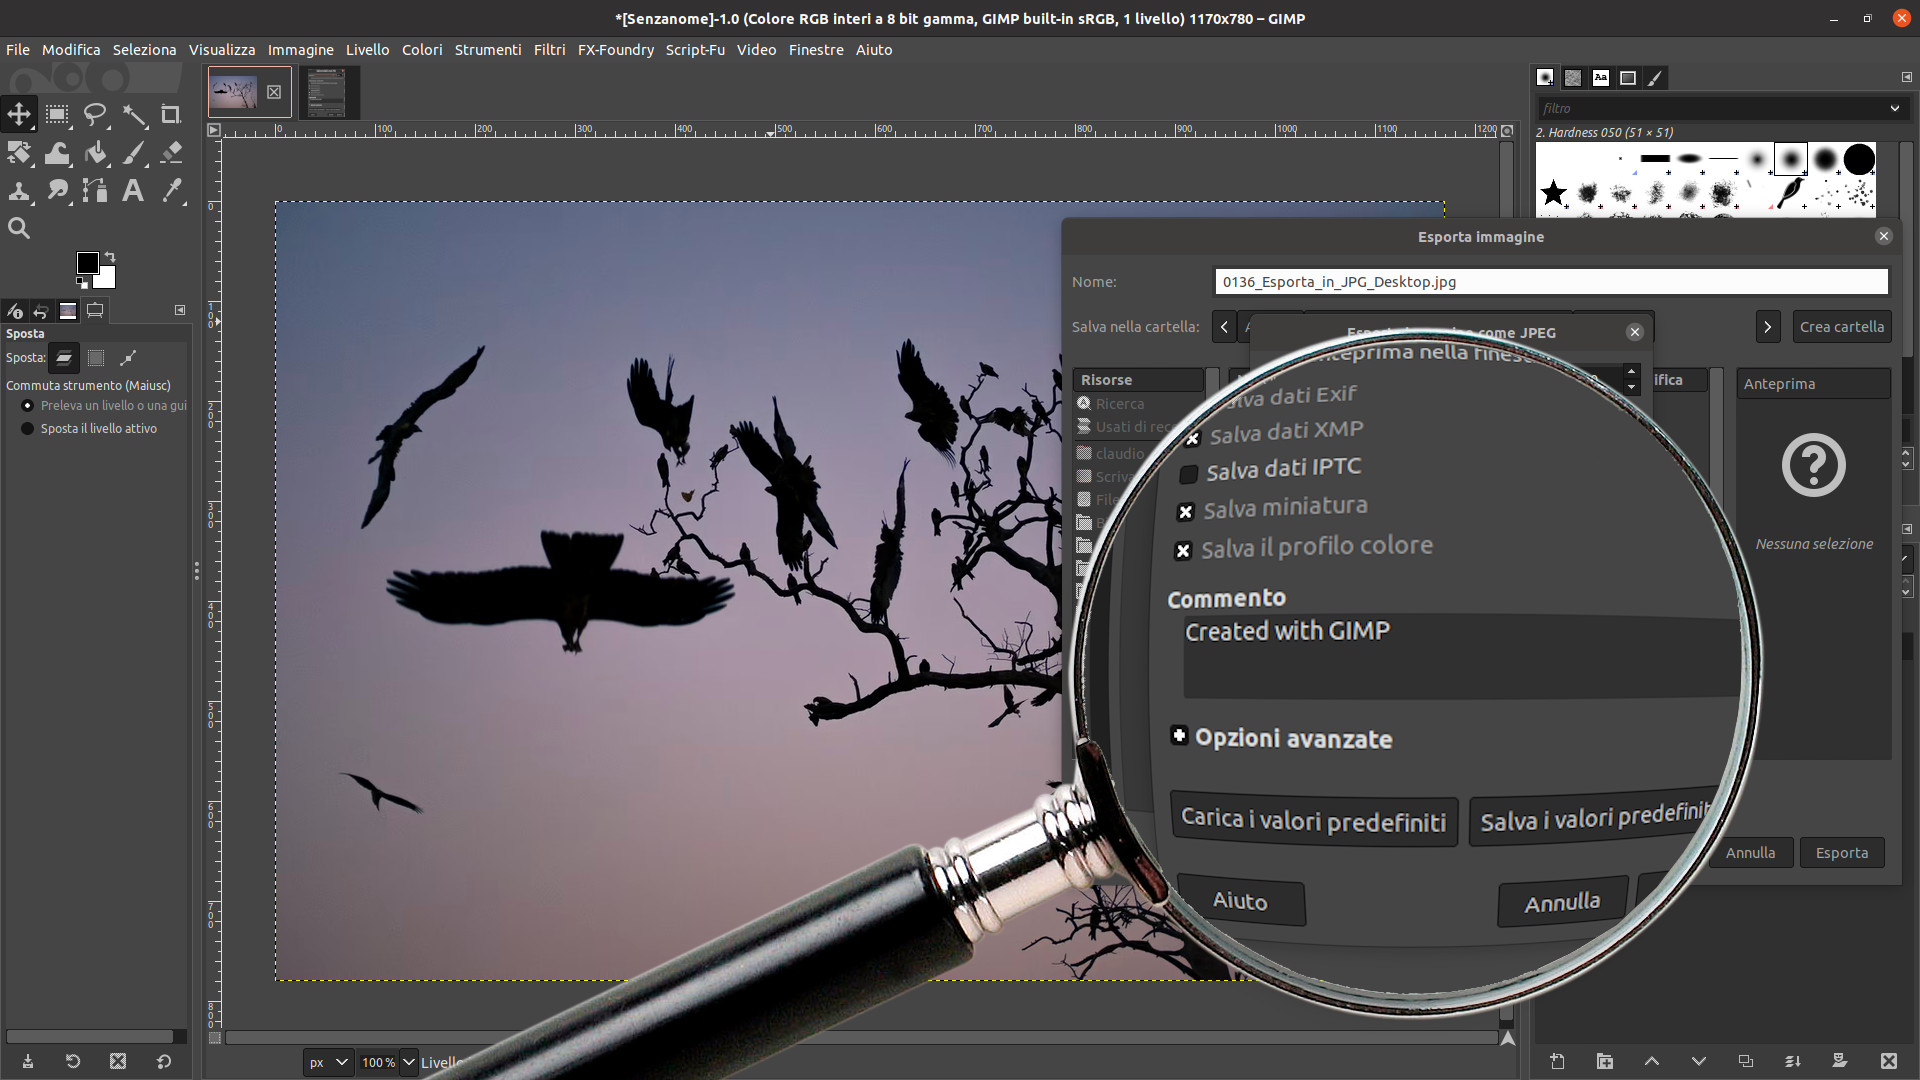Viewport: 1920px width, 1080px height.
Task: Open the Colori menu
Action: click(422, 49)
